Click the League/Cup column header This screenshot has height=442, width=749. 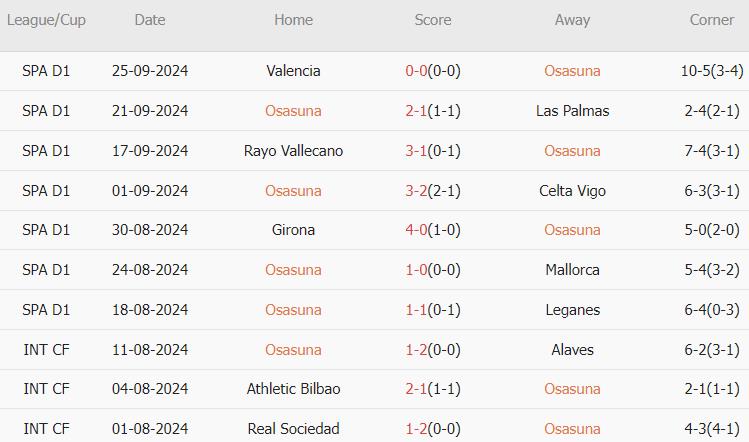tap(46, 20)
